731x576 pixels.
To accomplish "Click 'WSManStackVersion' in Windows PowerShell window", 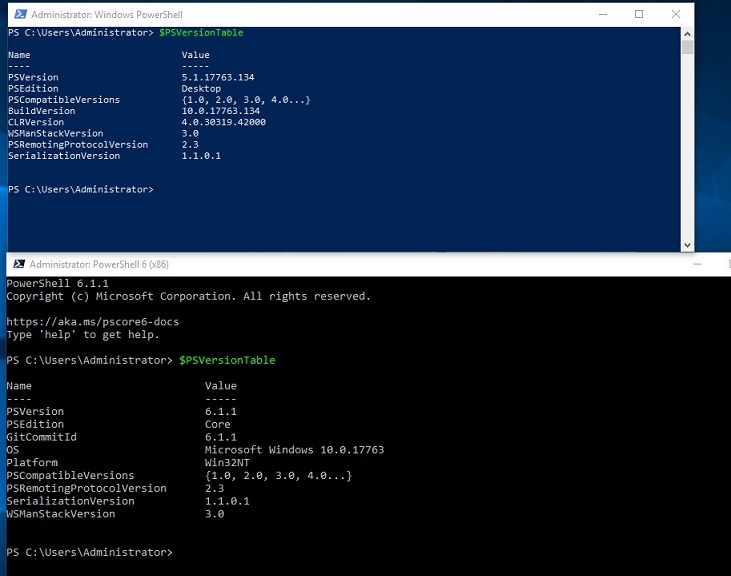I will point(55,133).
